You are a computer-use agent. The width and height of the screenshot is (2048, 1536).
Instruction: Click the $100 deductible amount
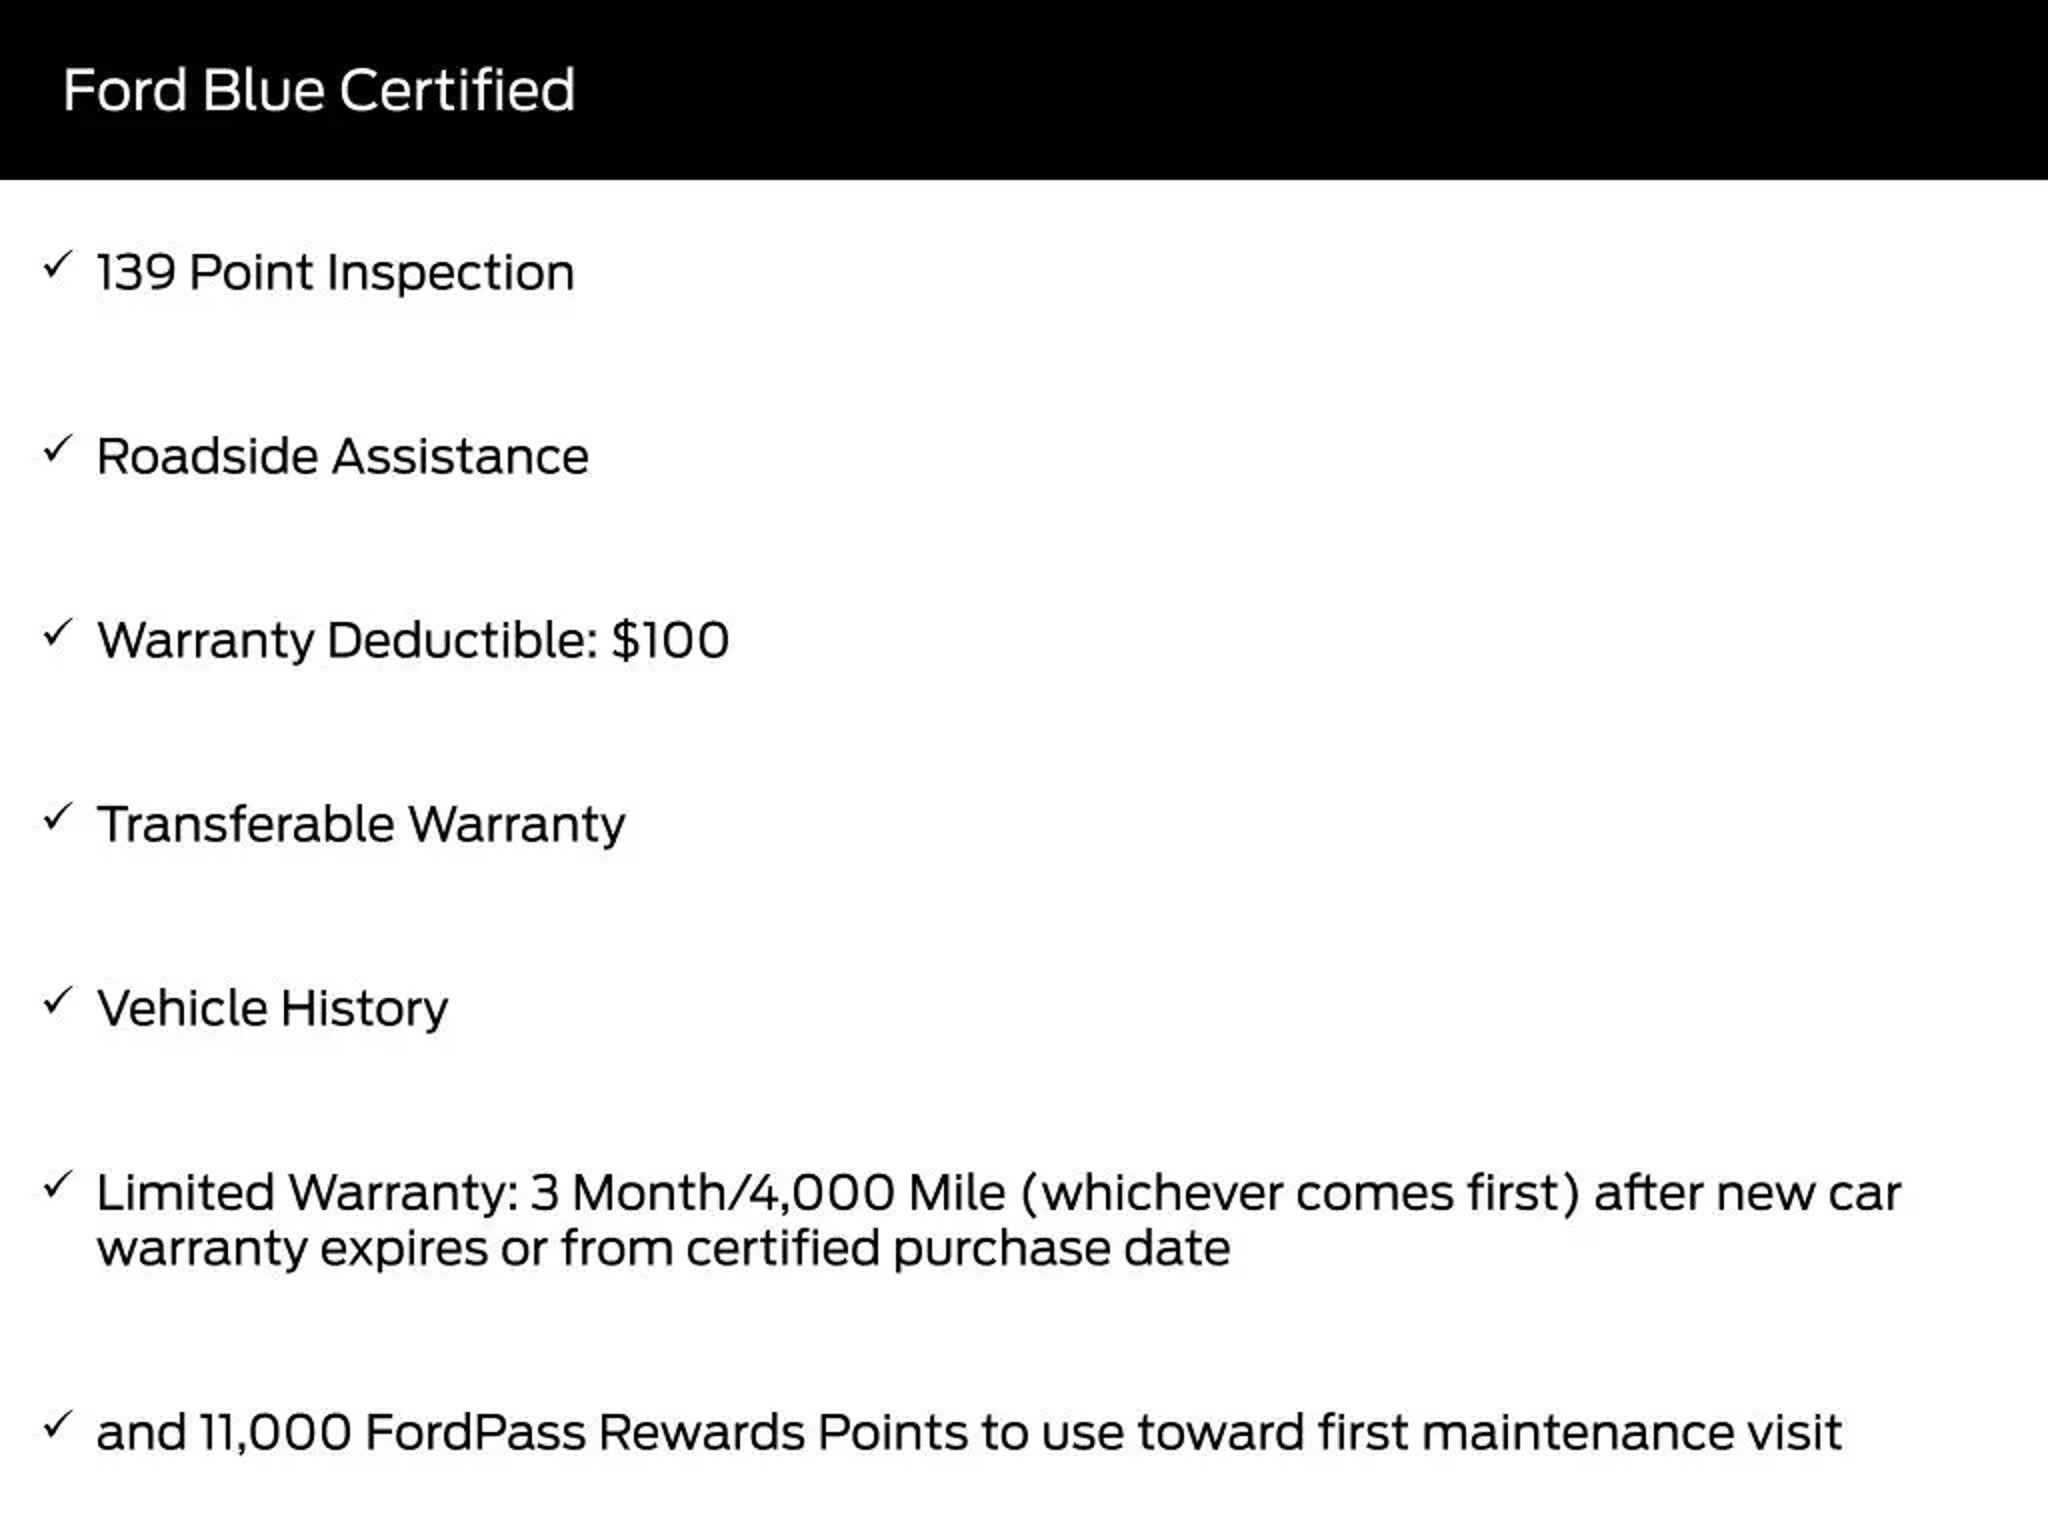(x=670, y=641)
